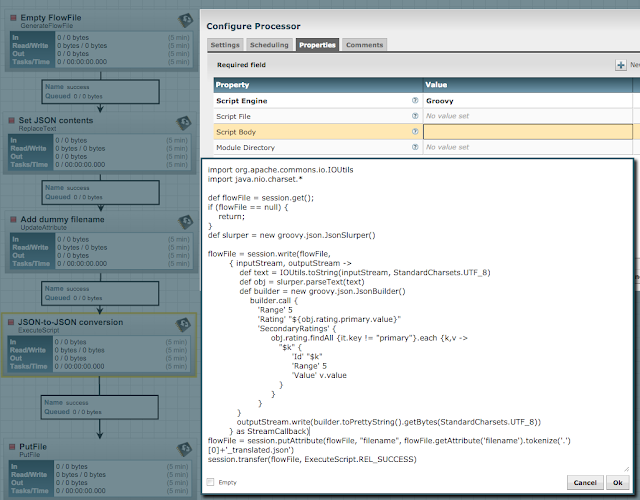
Task: Click the Script Body value field
Action: (x=528, y=132)
